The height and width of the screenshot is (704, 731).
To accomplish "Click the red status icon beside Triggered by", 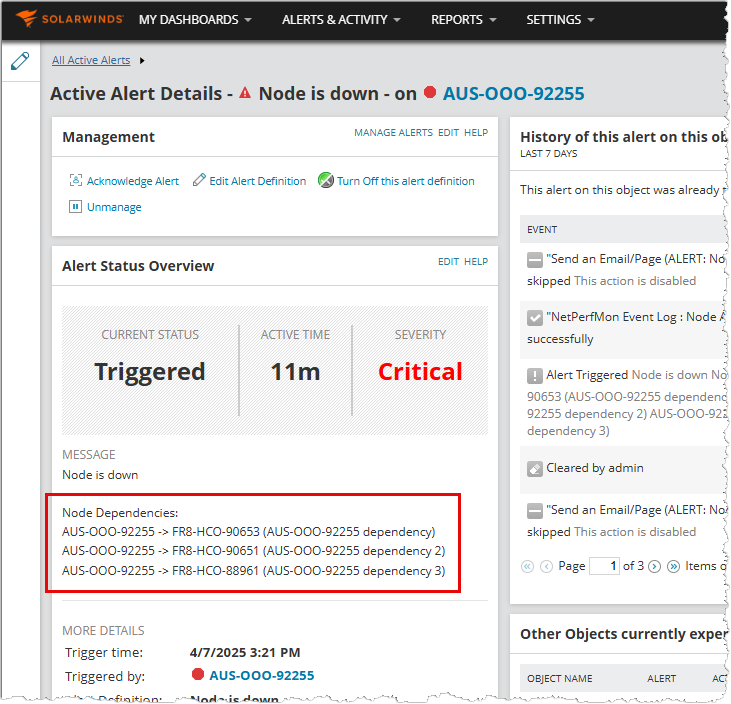I will tap(198, 674).
